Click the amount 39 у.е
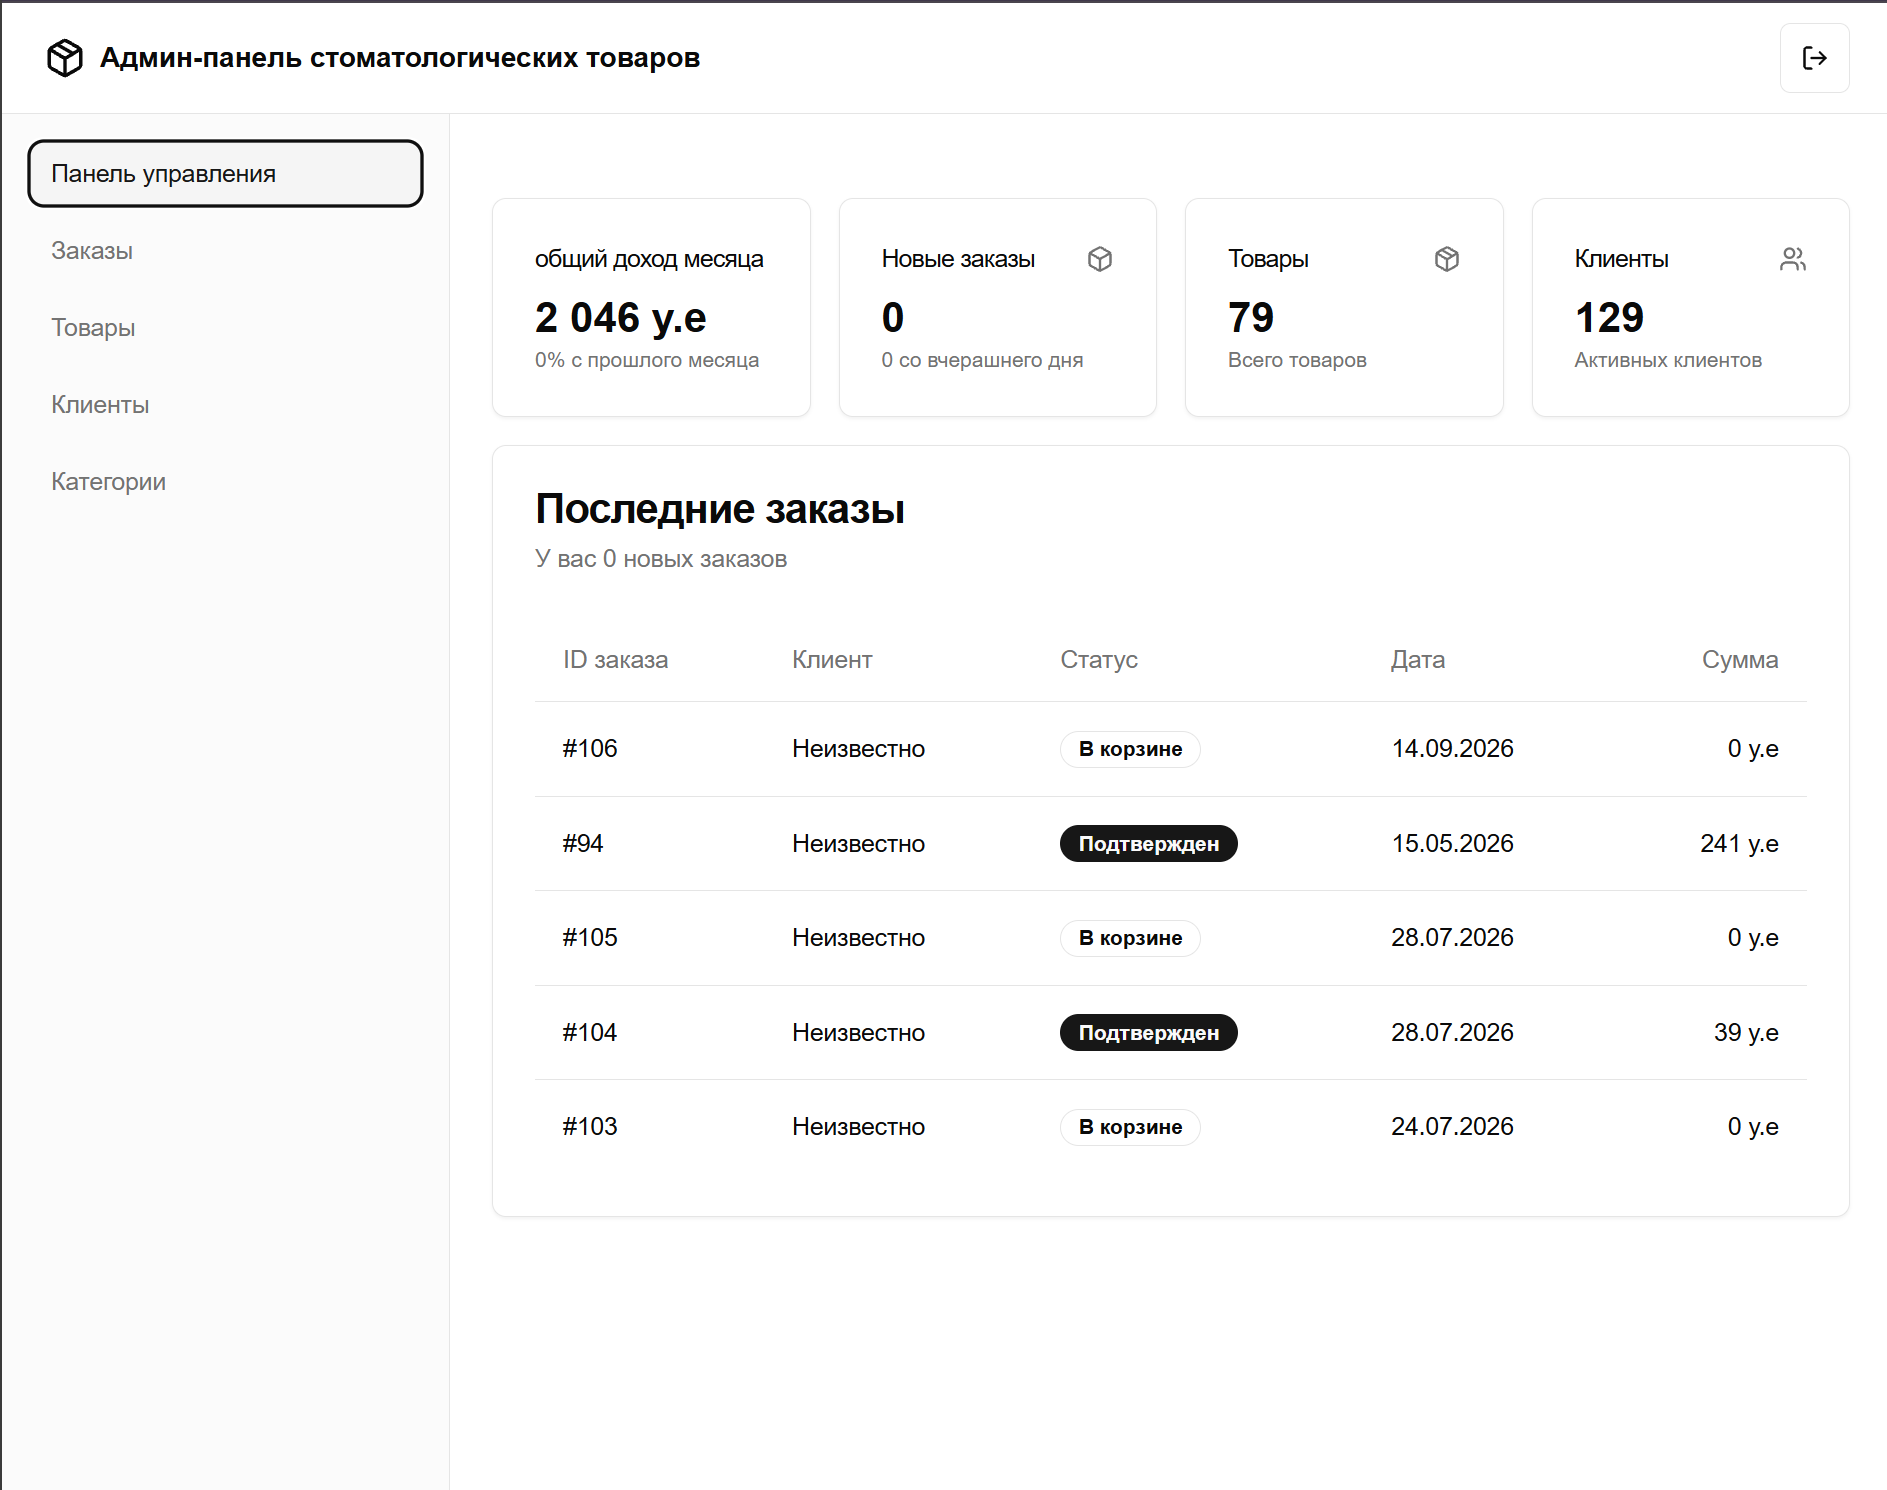This screenshot has width=1887, height=1490. click(1746, 1033)
